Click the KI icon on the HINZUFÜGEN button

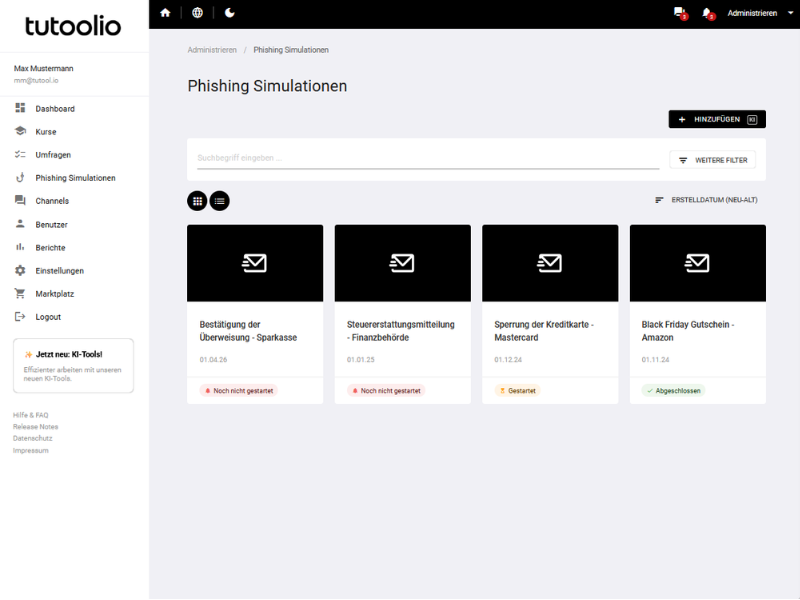tap(752, 119)
